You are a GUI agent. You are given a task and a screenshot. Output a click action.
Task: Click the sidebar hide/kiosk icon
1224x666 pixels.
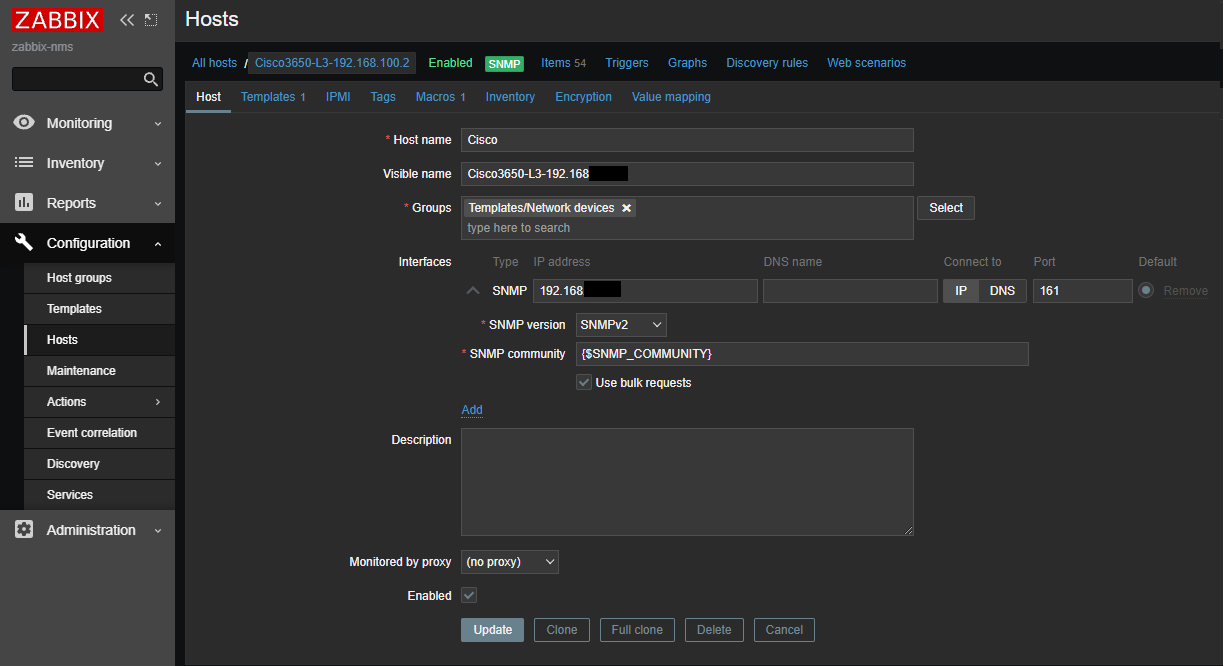(151, 20)
